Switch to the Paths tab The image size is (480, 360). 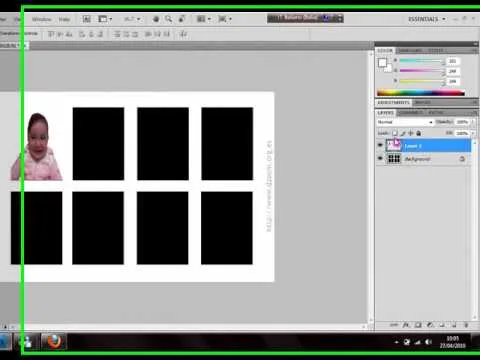(x=436, y=113)
